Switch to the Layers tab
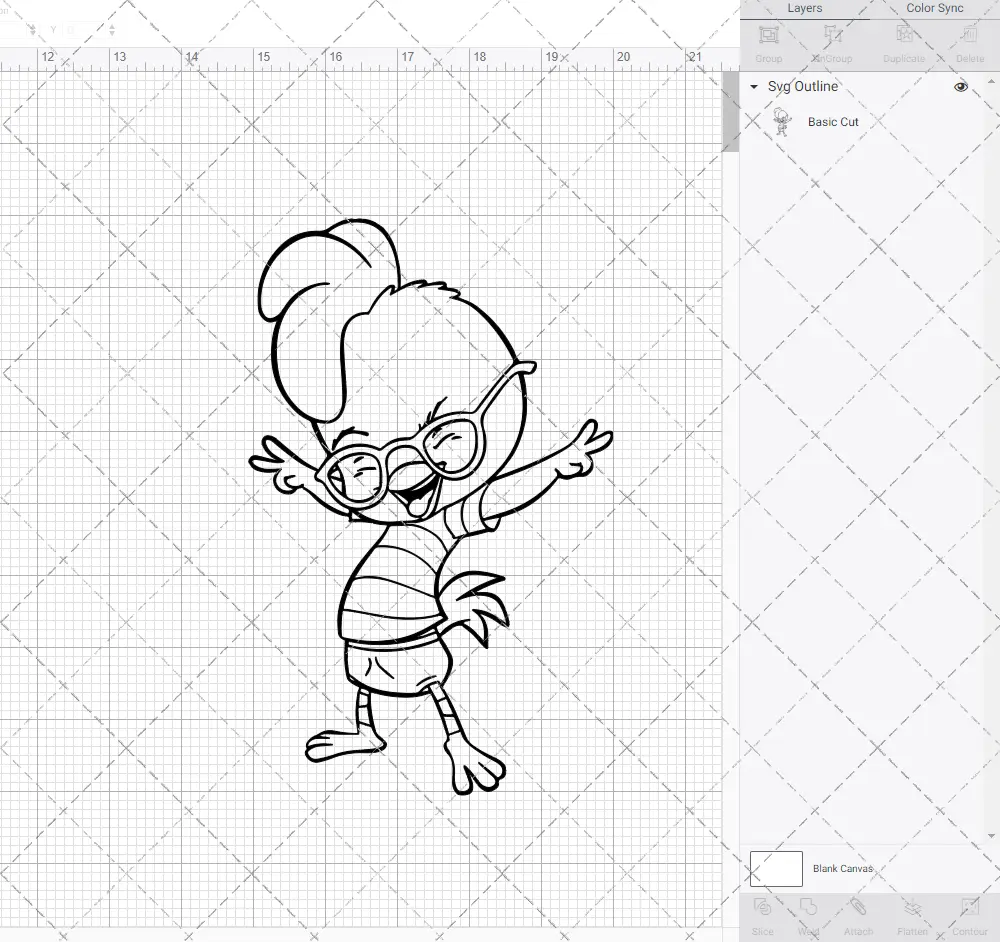Screen dimensions: 1000x942 (x=804, y=8)
